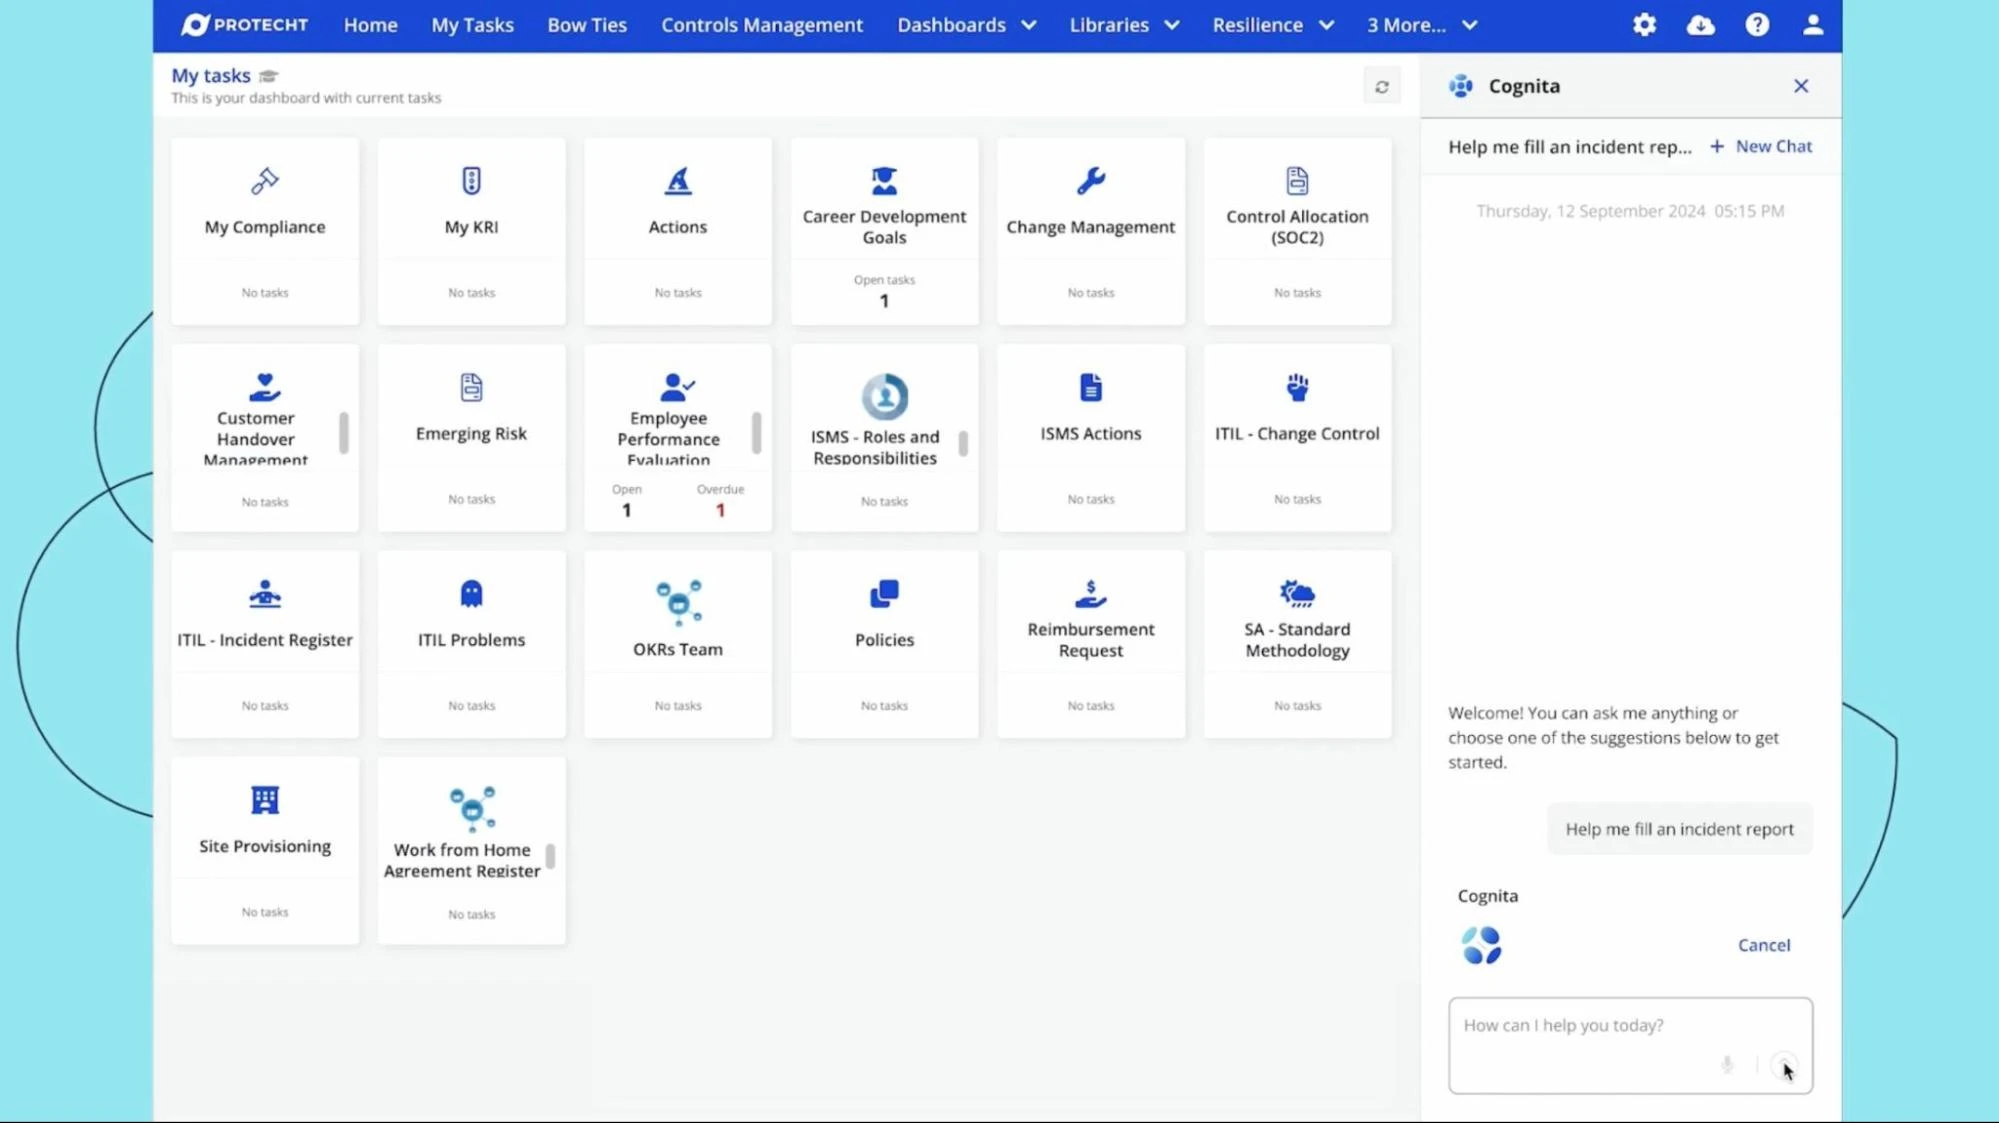Open the ITIL Problems ghost icon tile
Screen dimensions: 1999x1123
click(x=471, y=594)
